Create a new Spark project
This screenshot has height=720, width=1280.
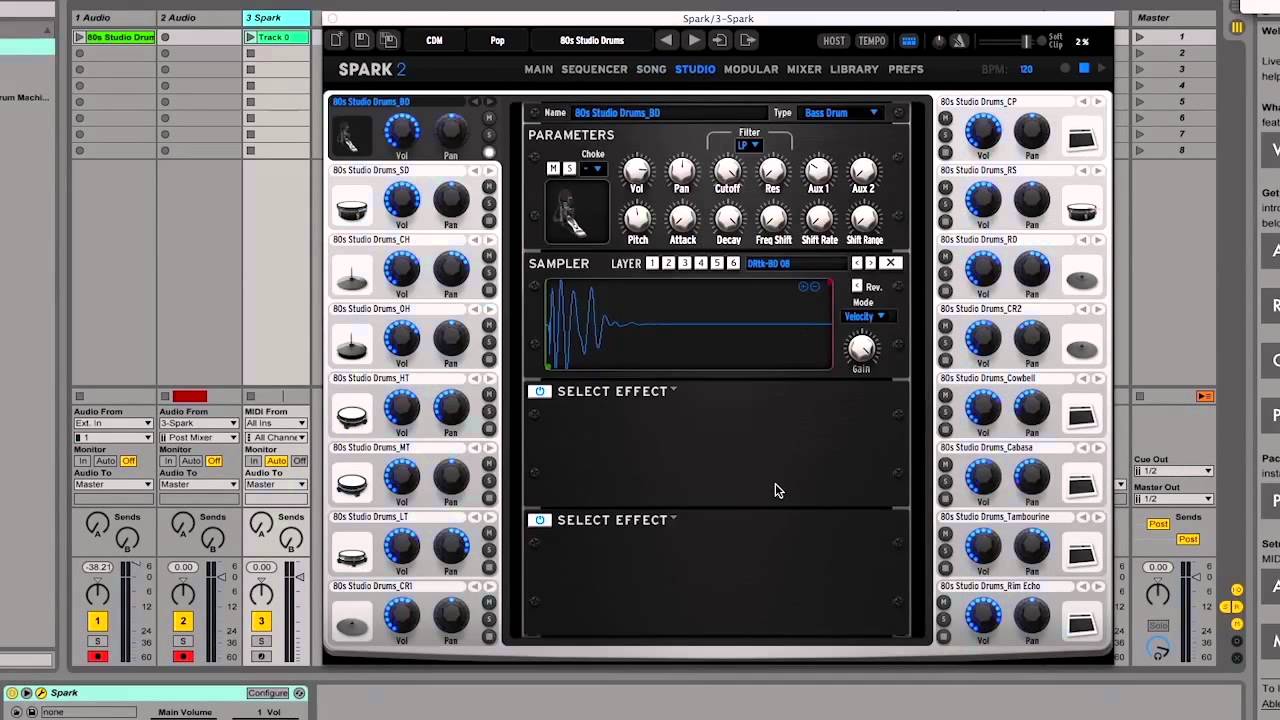337,40
